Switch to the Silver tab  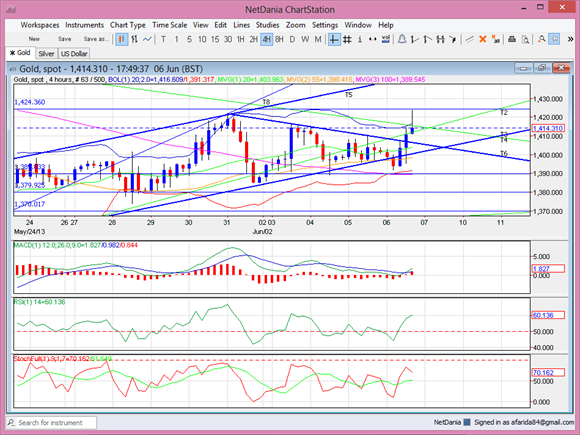[46, 54]
